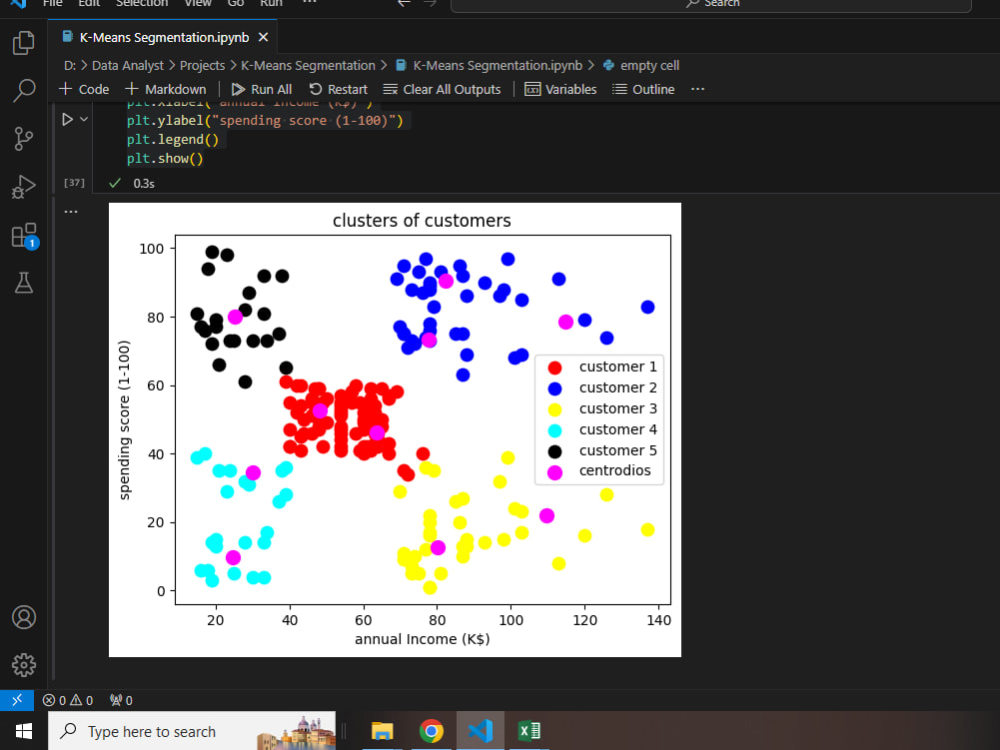
Task: Click the ports forwarded indicator in status bar
Action: click(x=121, y=700)
